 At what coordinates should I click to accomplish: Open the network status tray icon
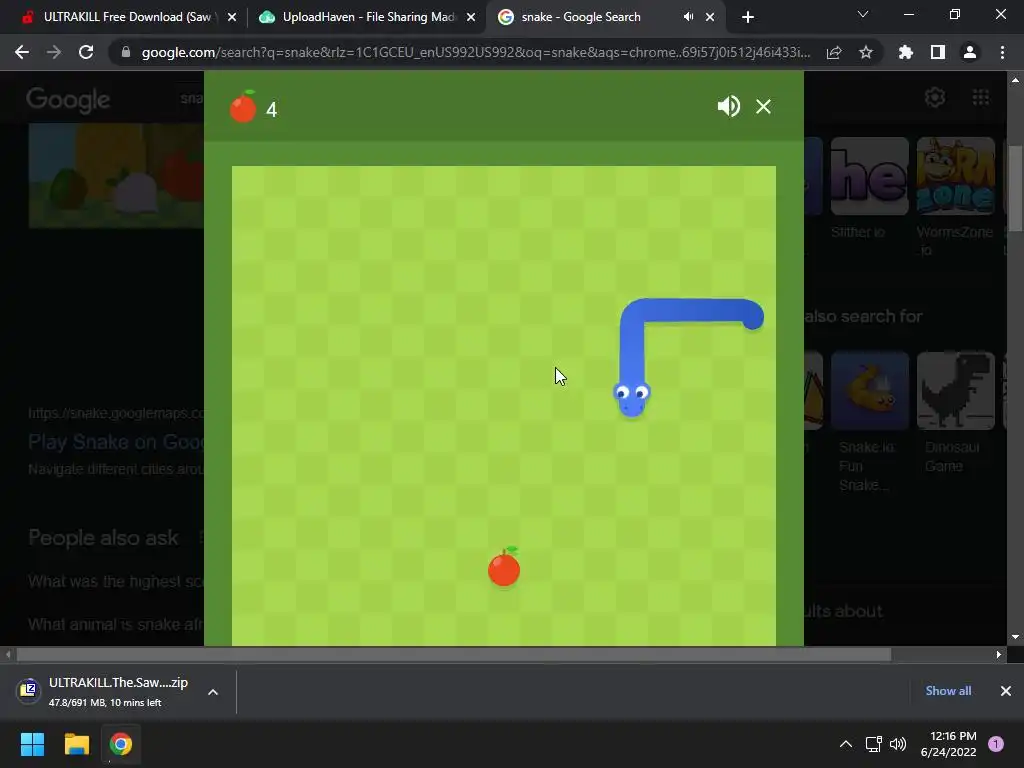click(874, 744)
